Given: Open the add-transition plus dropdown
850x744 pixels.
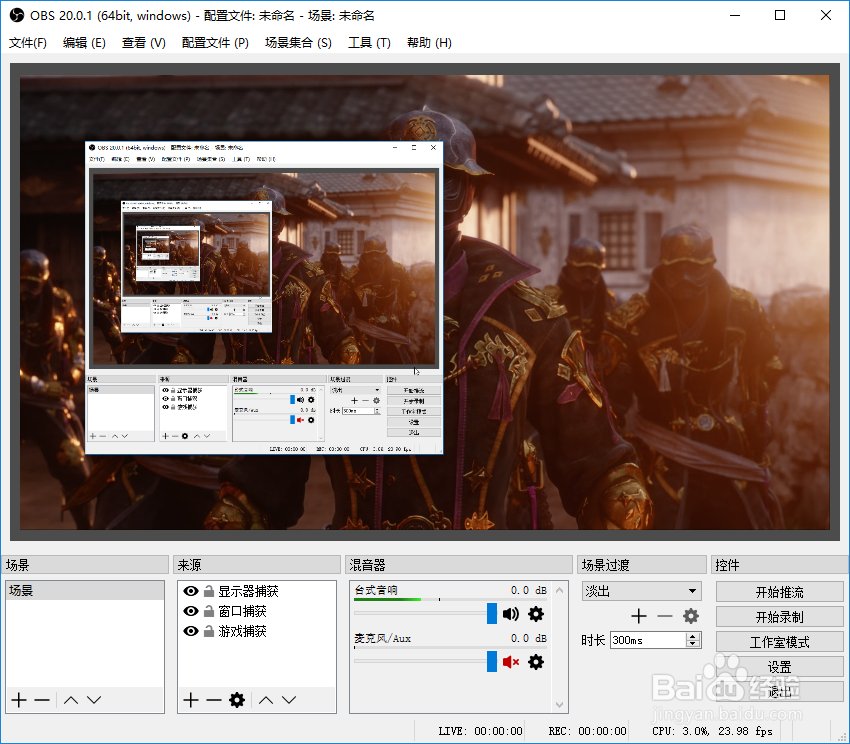Looking at the screenshot, I should coord(637,616).
